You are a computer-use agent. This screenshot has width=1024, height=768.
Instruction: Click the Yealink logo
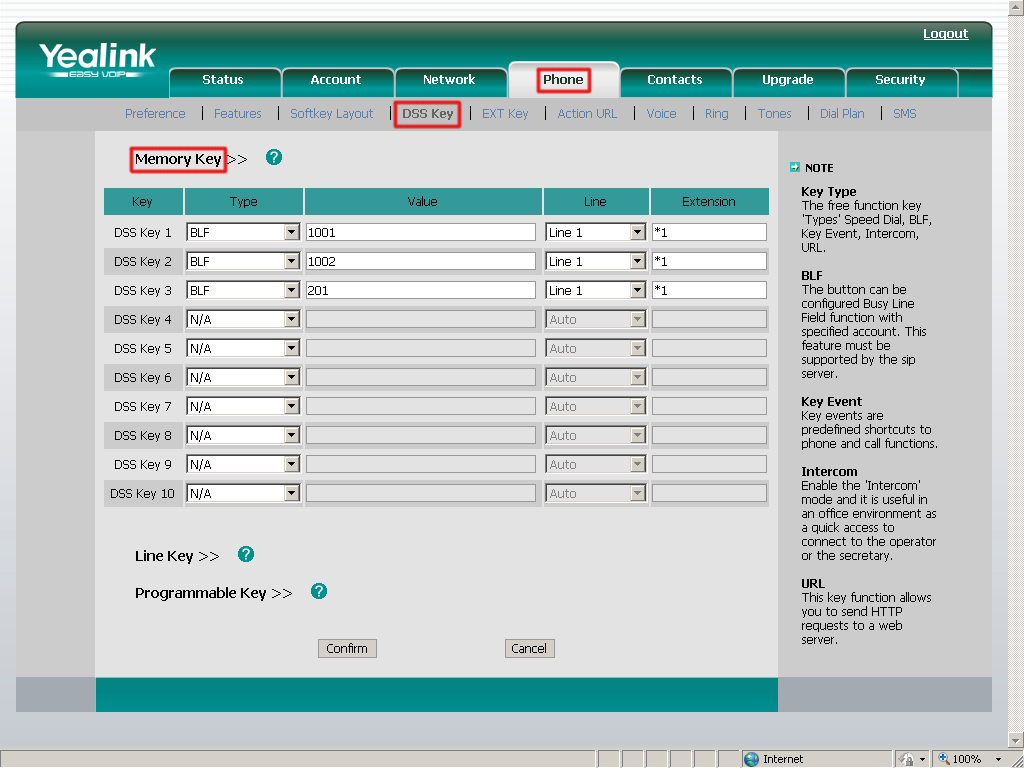click(x=97, y=59)
